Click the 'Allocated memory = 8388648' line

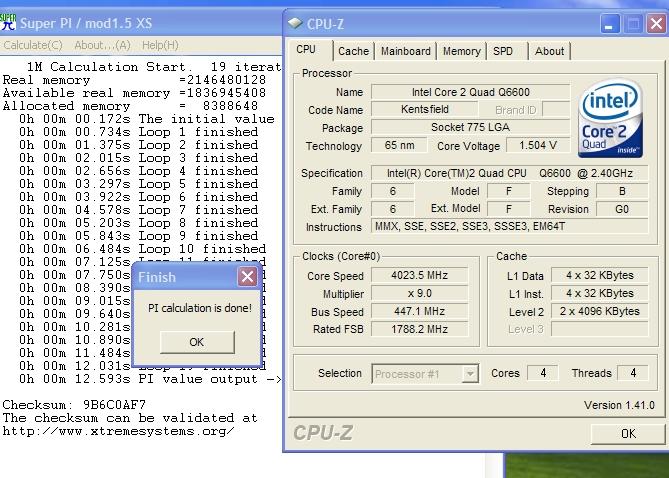130,106
